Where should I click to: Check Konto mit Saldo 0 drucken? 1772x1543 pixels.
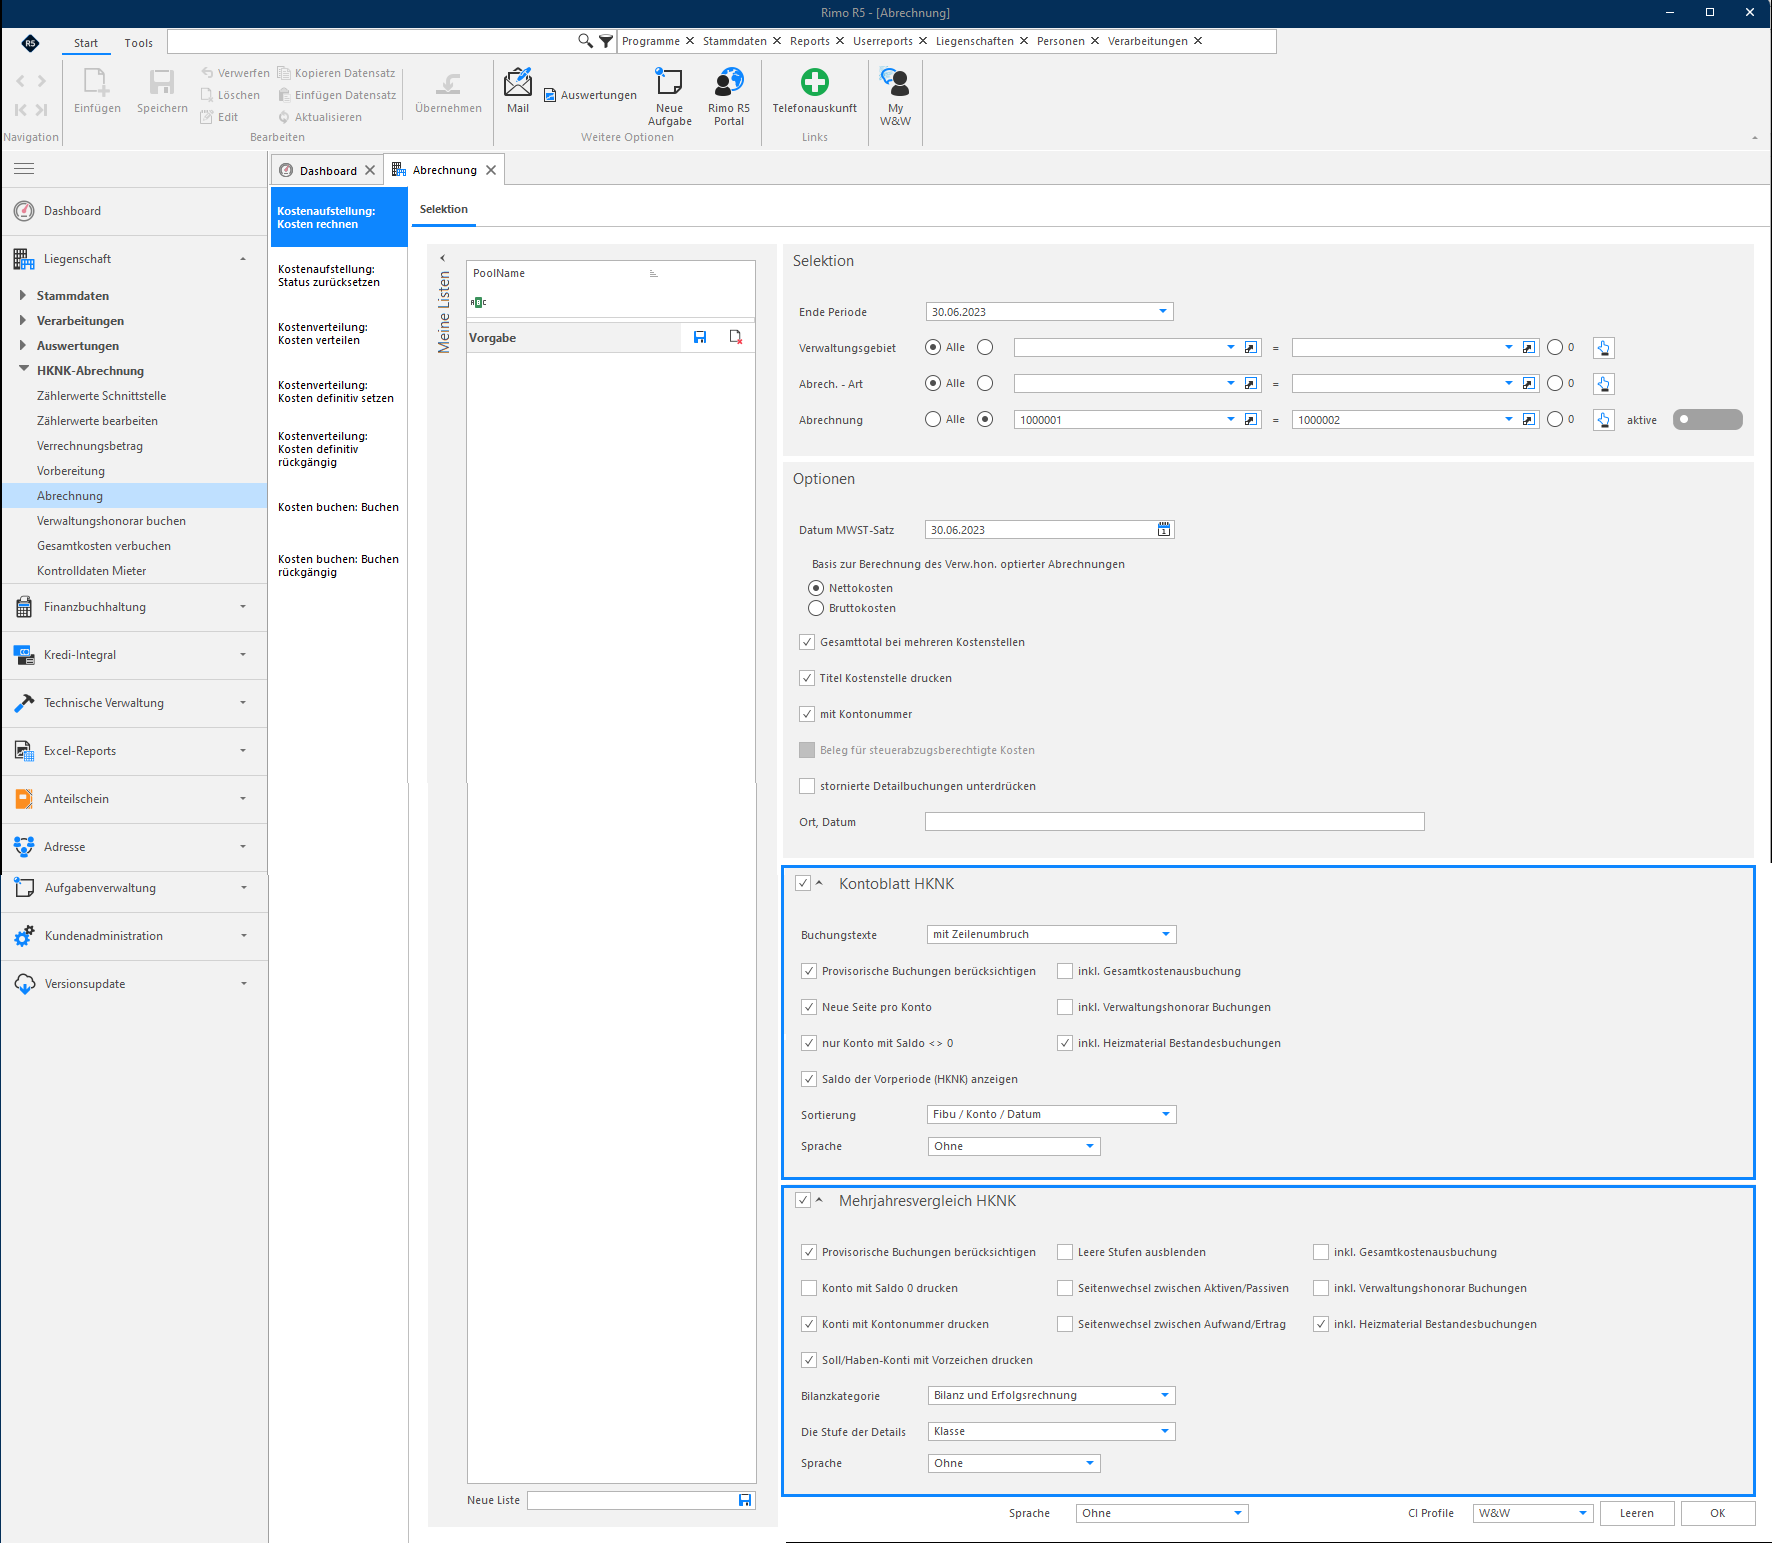pyautogui.click(x=809, y=1288)
